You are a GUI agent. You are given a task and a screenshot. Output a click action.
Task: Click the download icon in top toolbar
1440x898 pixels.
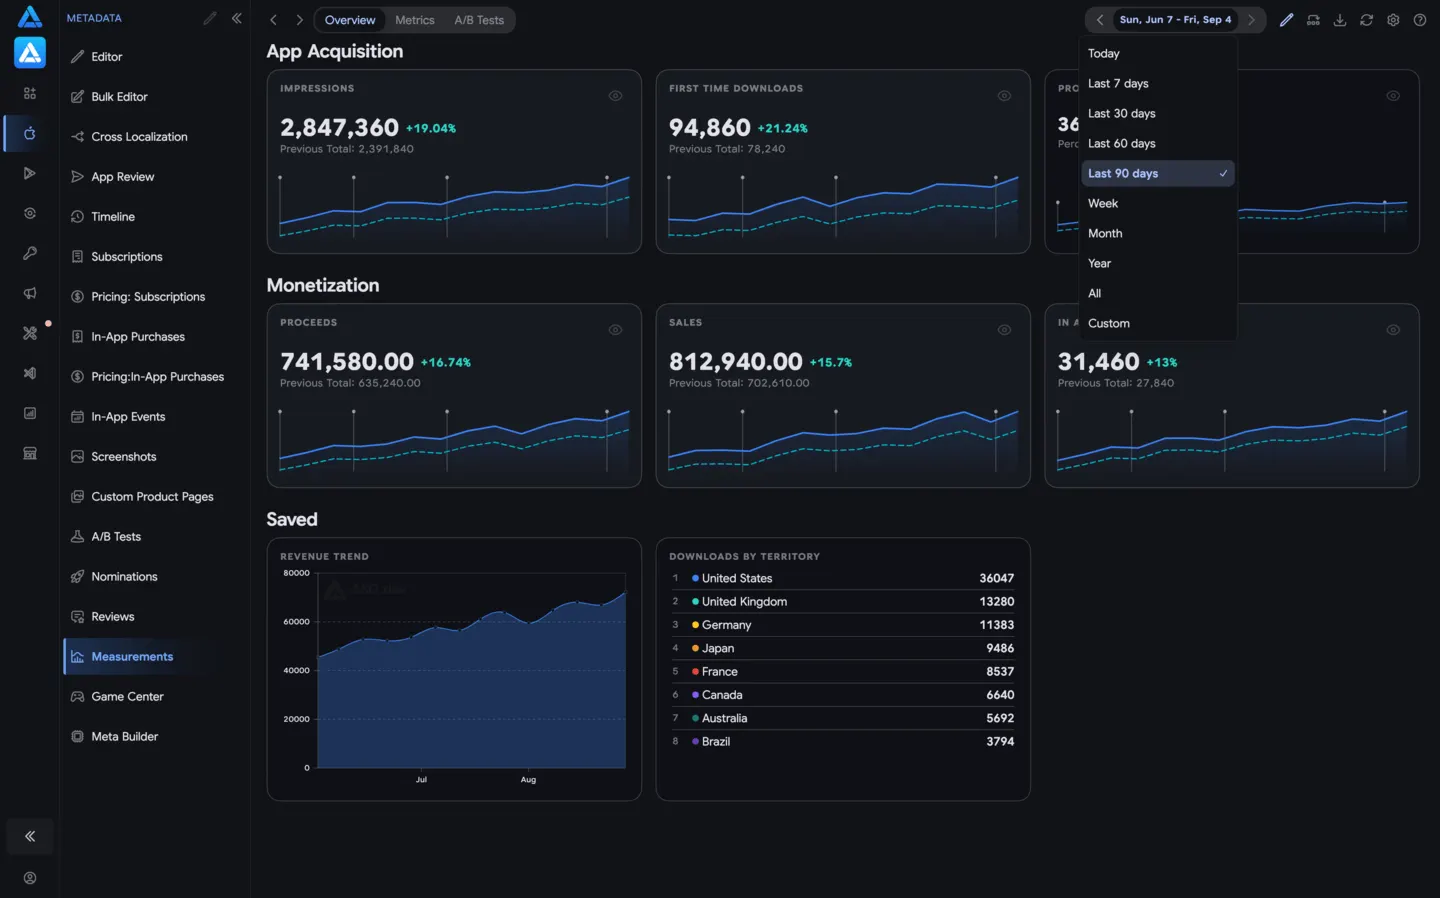click(1340, 20)
